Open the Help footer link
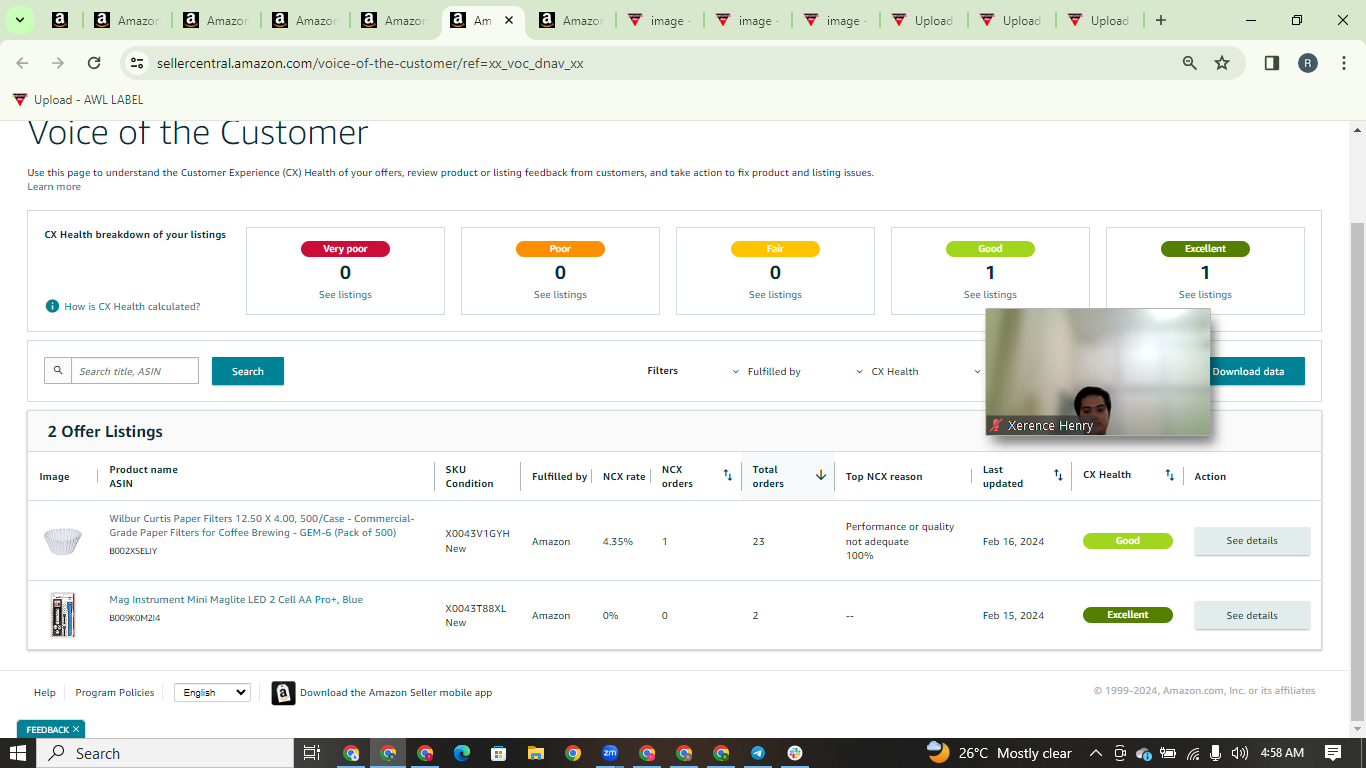1366x768 pixels. click(x=45, y=692)
